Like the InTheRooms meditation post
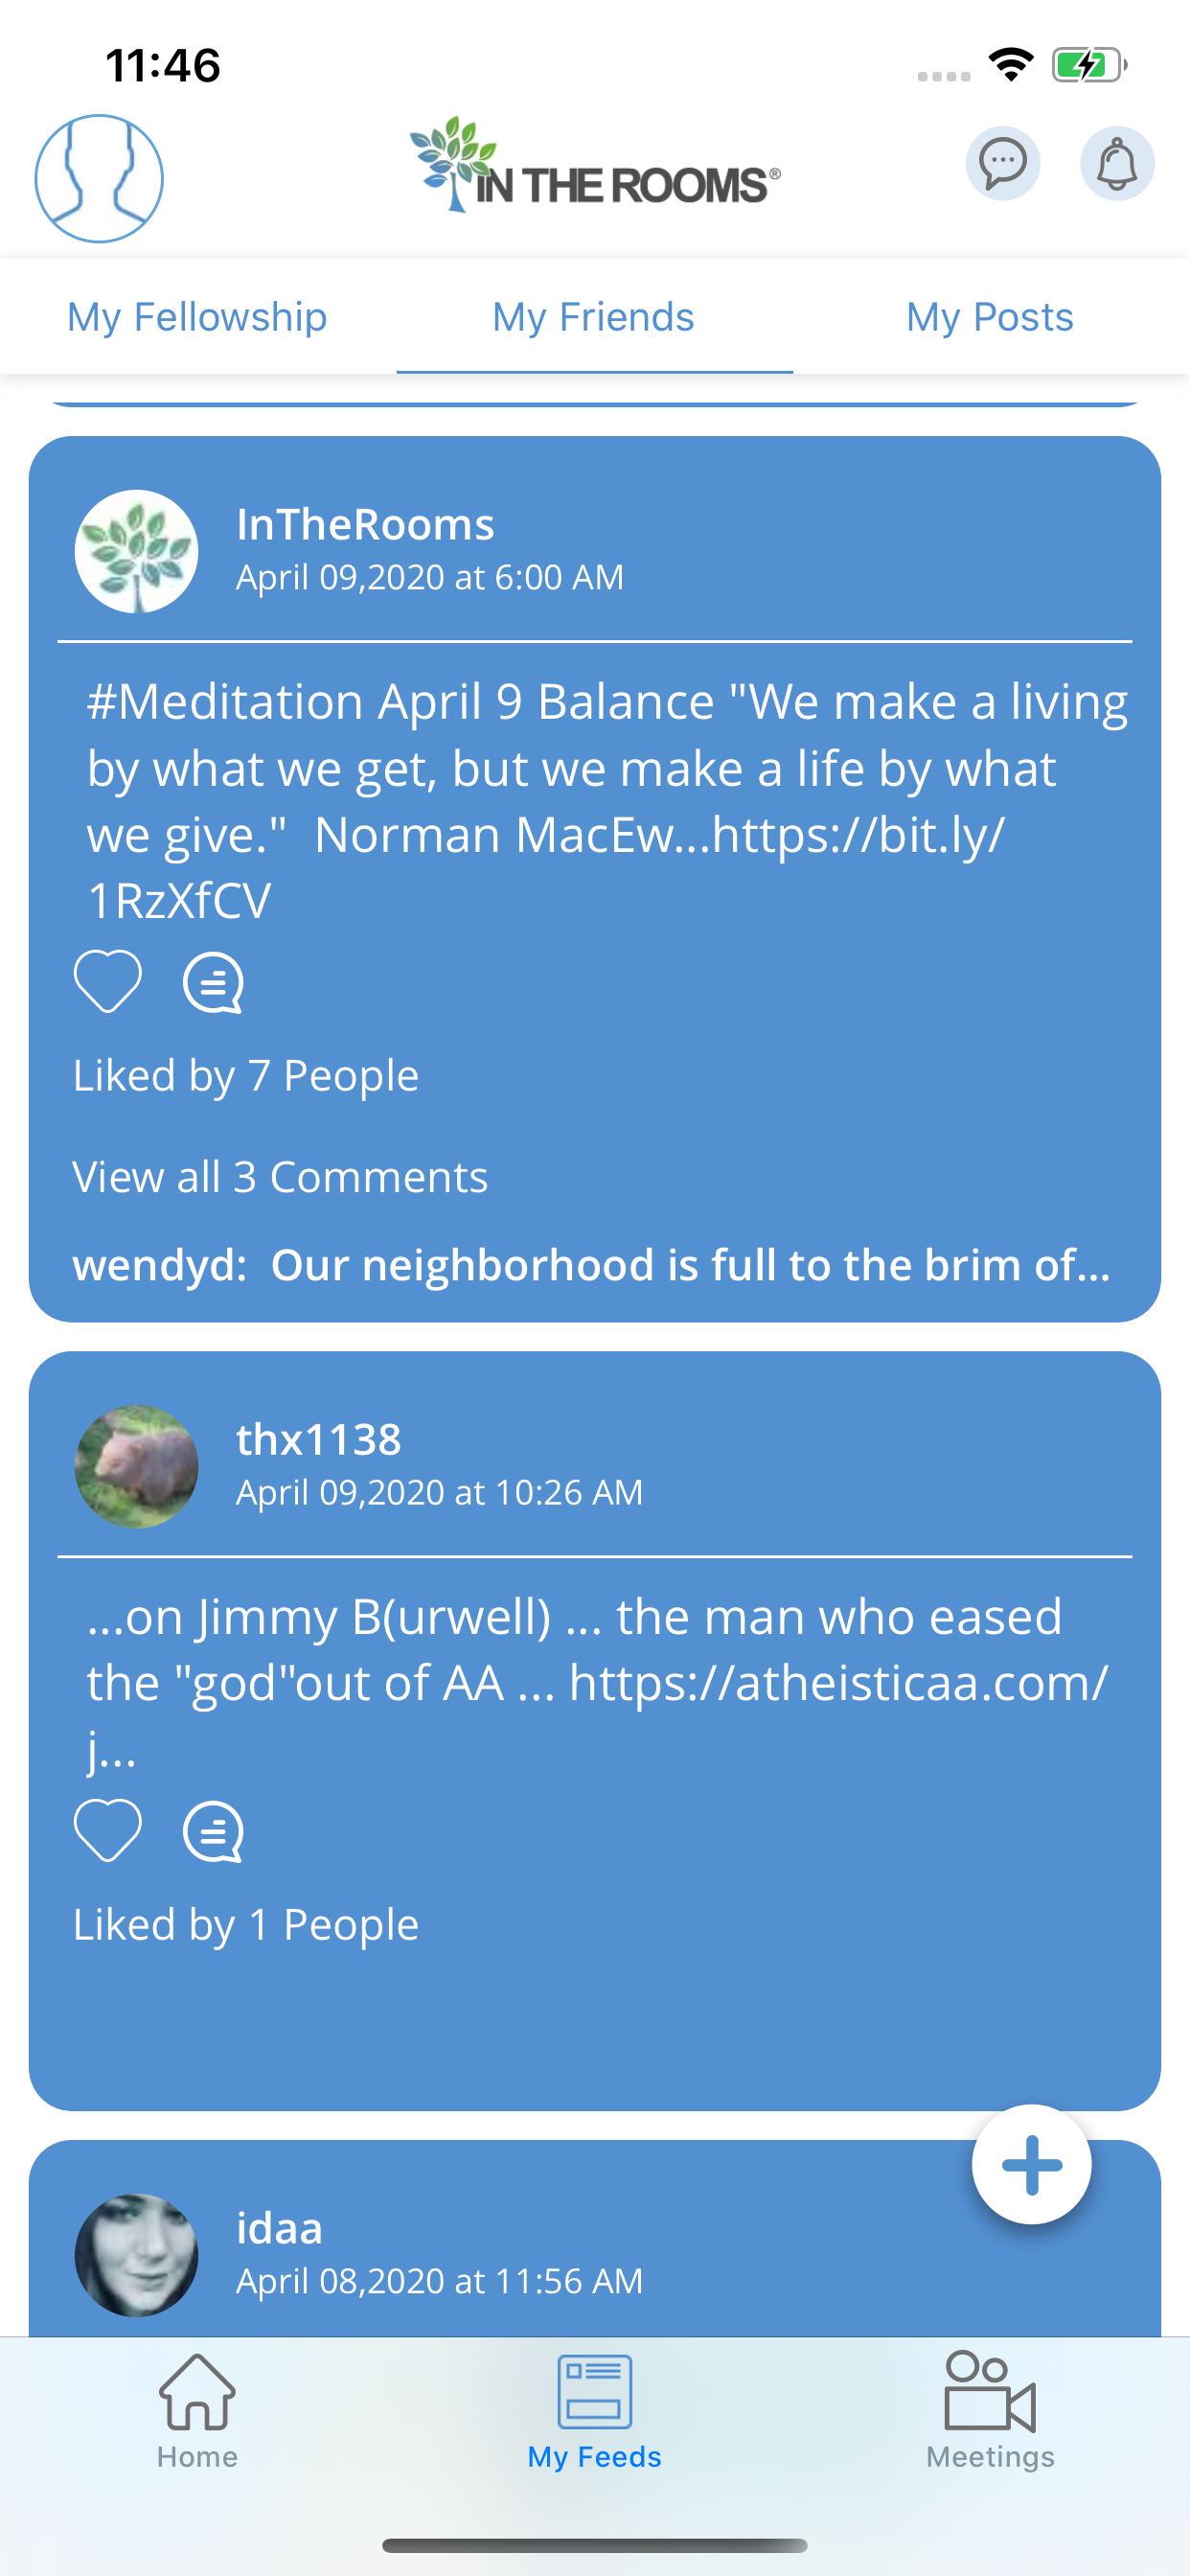This screenshot has width=1190, height=2576. click(x=108, y=981)
